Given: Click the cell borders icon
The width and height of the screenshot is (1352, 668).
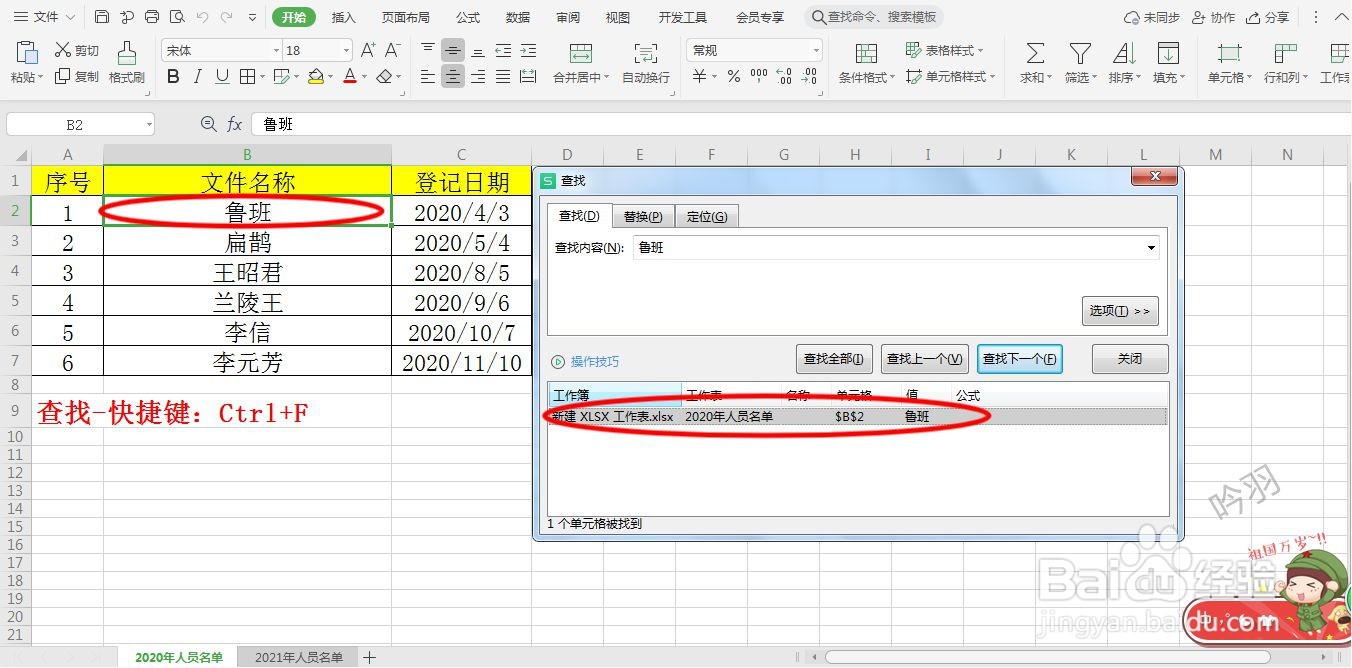Looking at the screenshot, I should tap(246, 76).
